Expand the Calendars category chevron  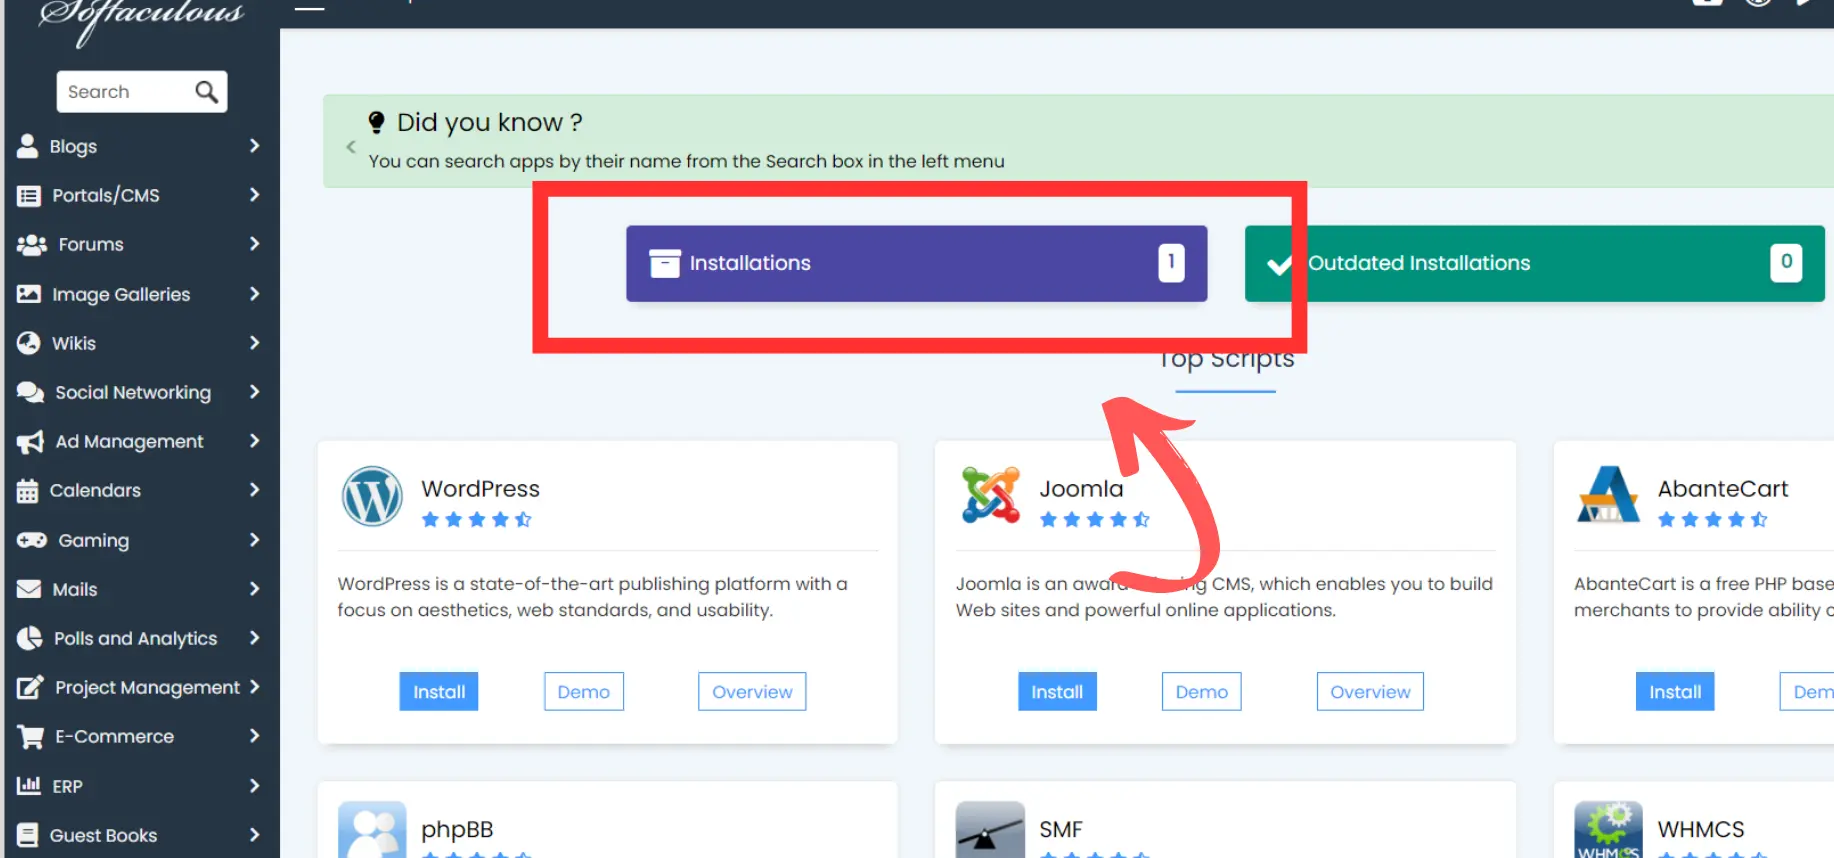[x=254, y=490]
